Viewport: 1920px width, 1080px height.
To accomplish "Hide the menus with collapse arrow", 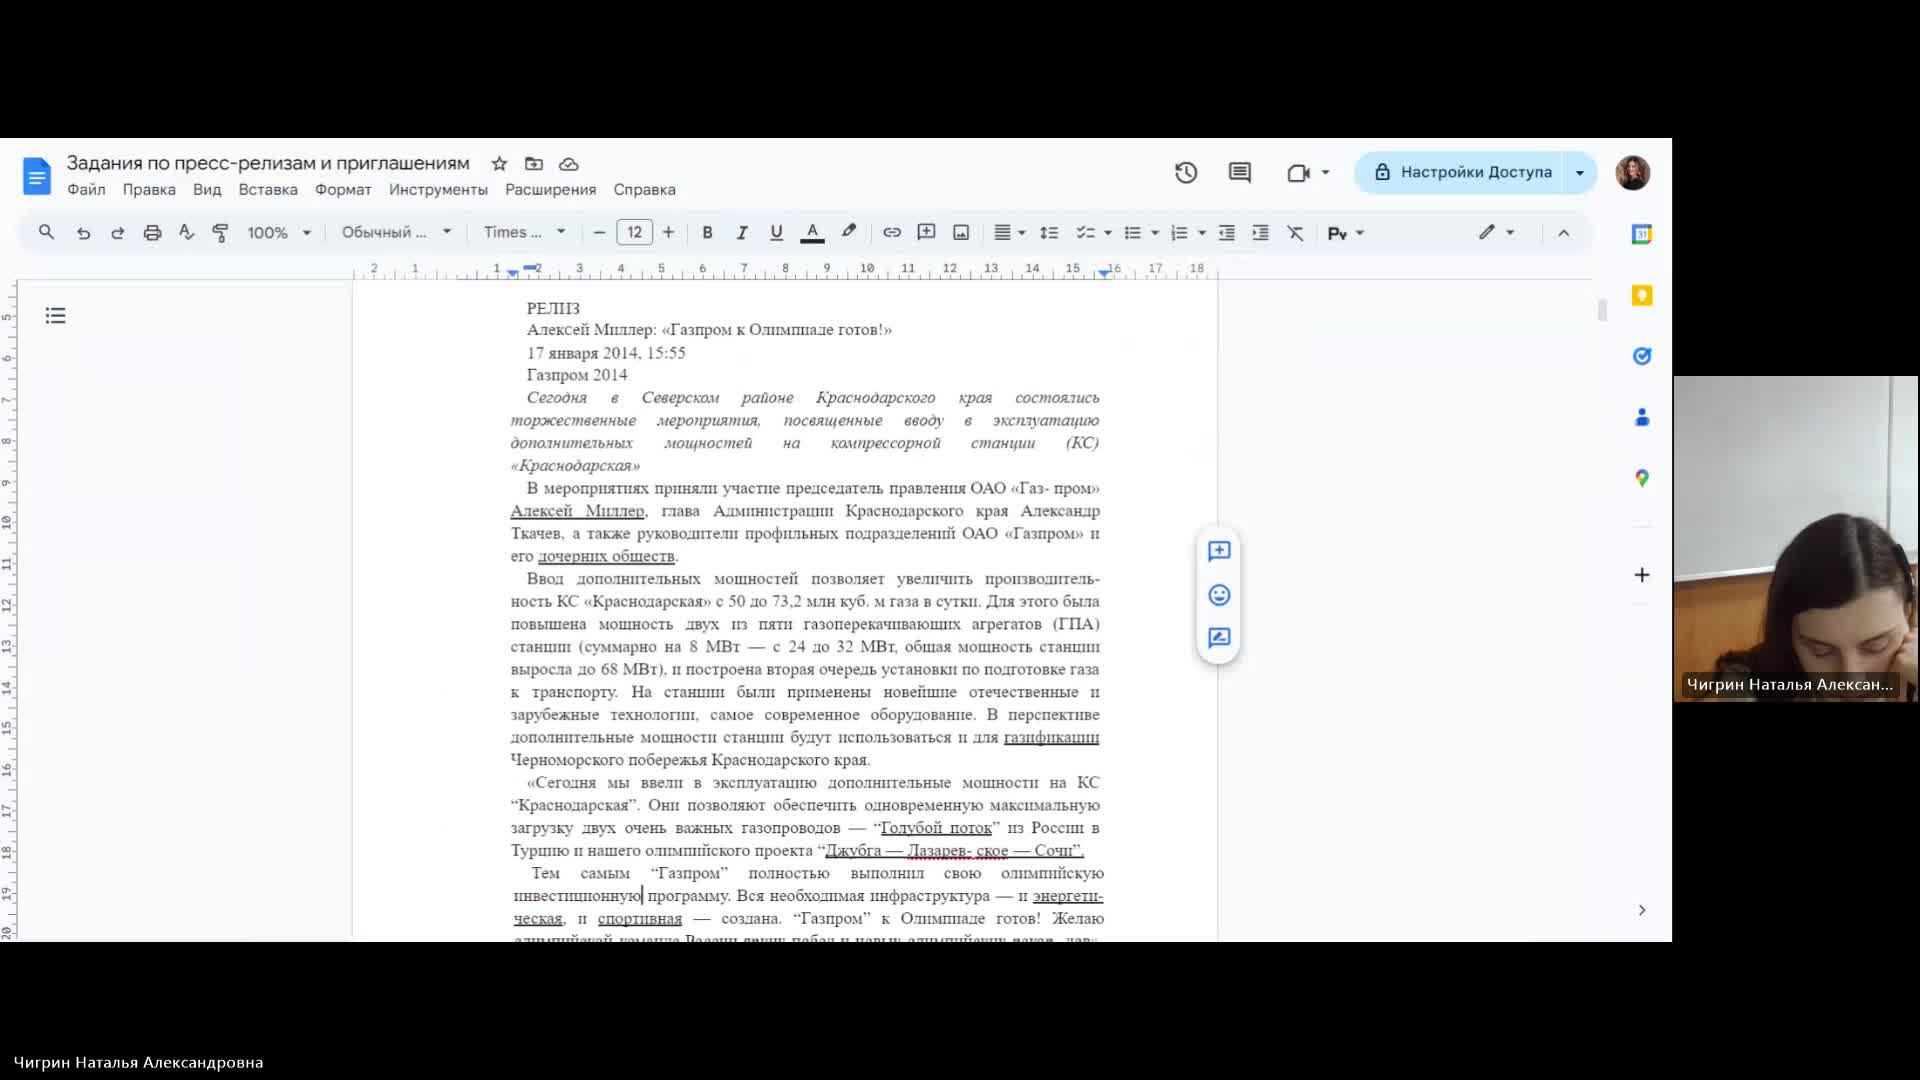I will (x=1564, y=233).
